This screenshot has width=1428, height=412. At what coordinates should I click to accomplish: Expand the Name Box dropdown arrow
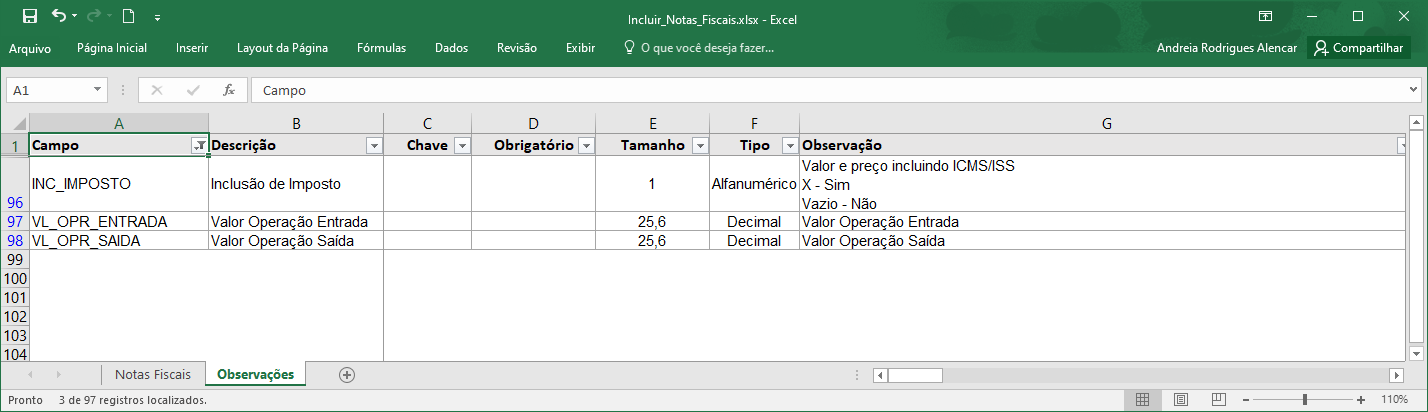[x=98, y=90]
